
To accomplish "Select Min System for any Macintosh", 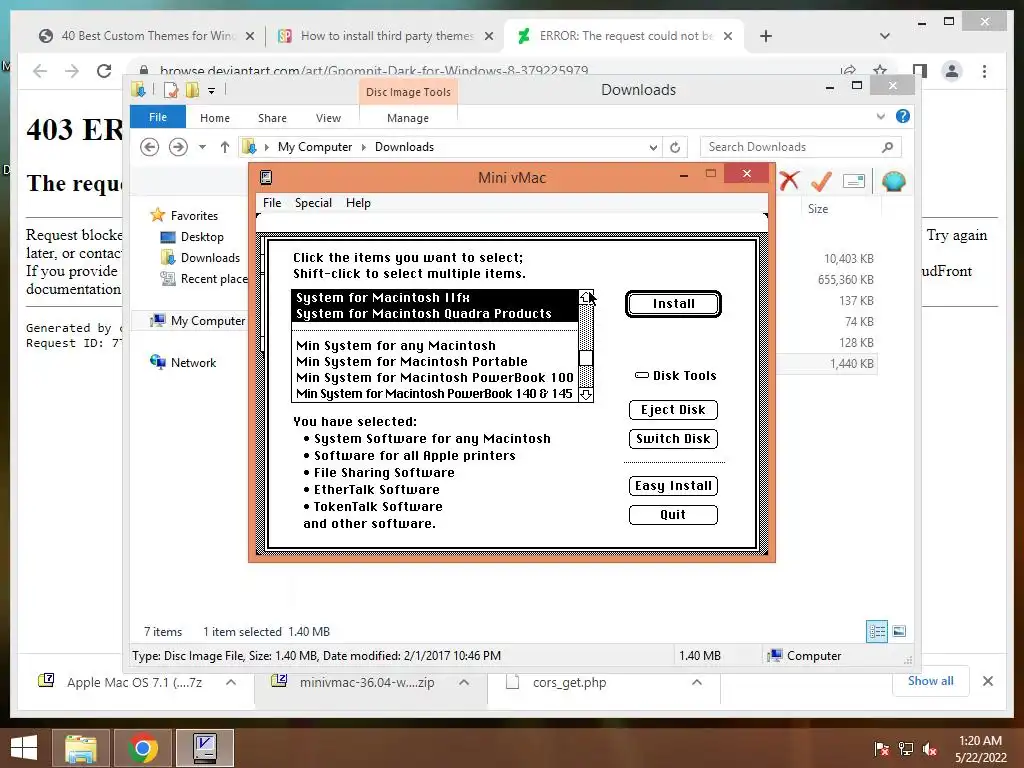I will [x=435, y=345].
